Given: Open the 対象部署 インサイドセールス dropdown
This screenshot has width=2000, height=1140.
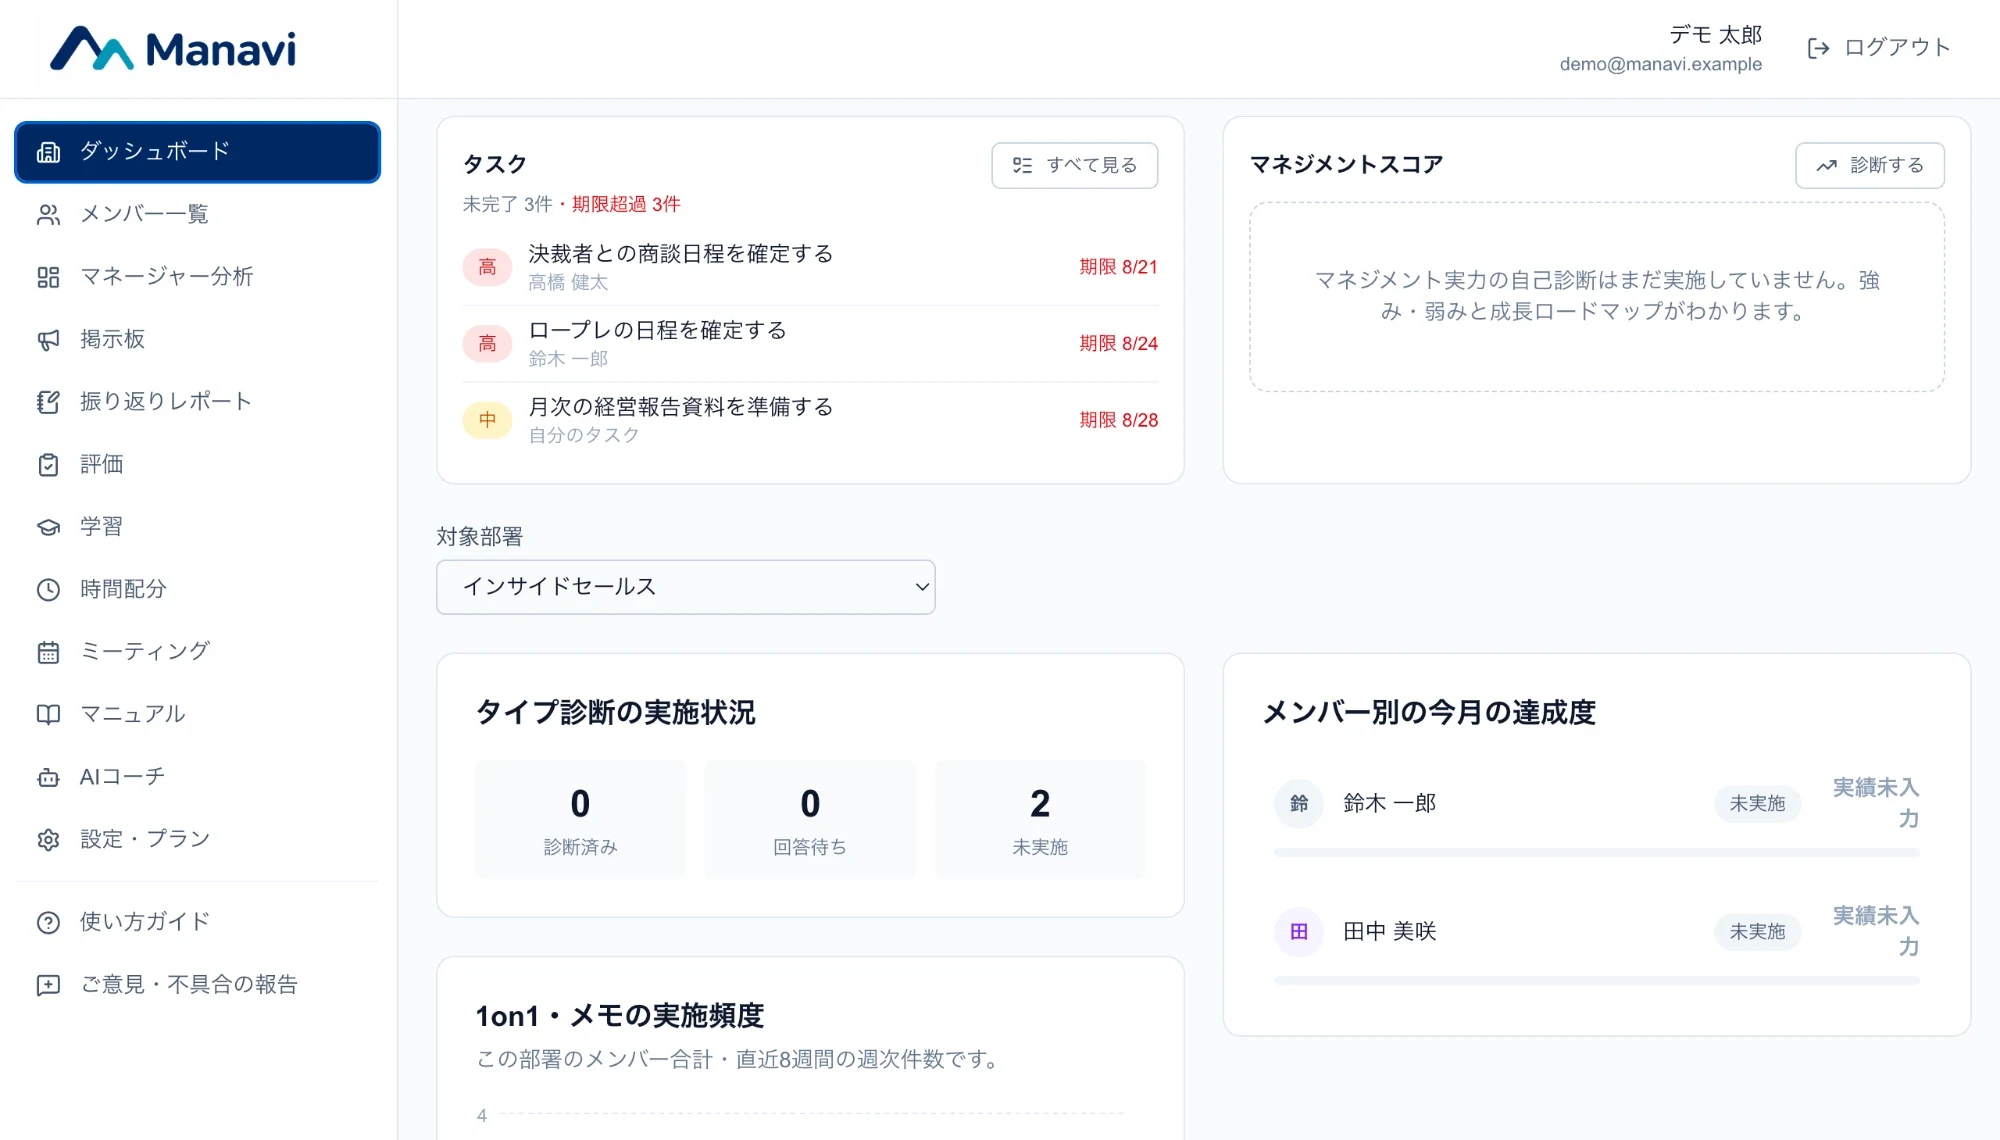Looking at the screenshot, I should (x=686, y=587).
